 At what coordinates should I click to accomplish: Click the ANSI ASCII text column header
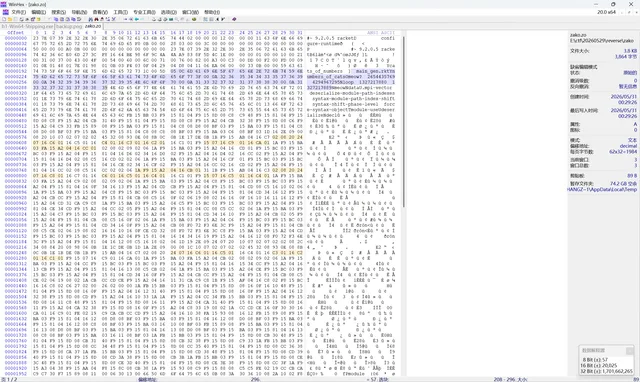click(x=380, y=33)
